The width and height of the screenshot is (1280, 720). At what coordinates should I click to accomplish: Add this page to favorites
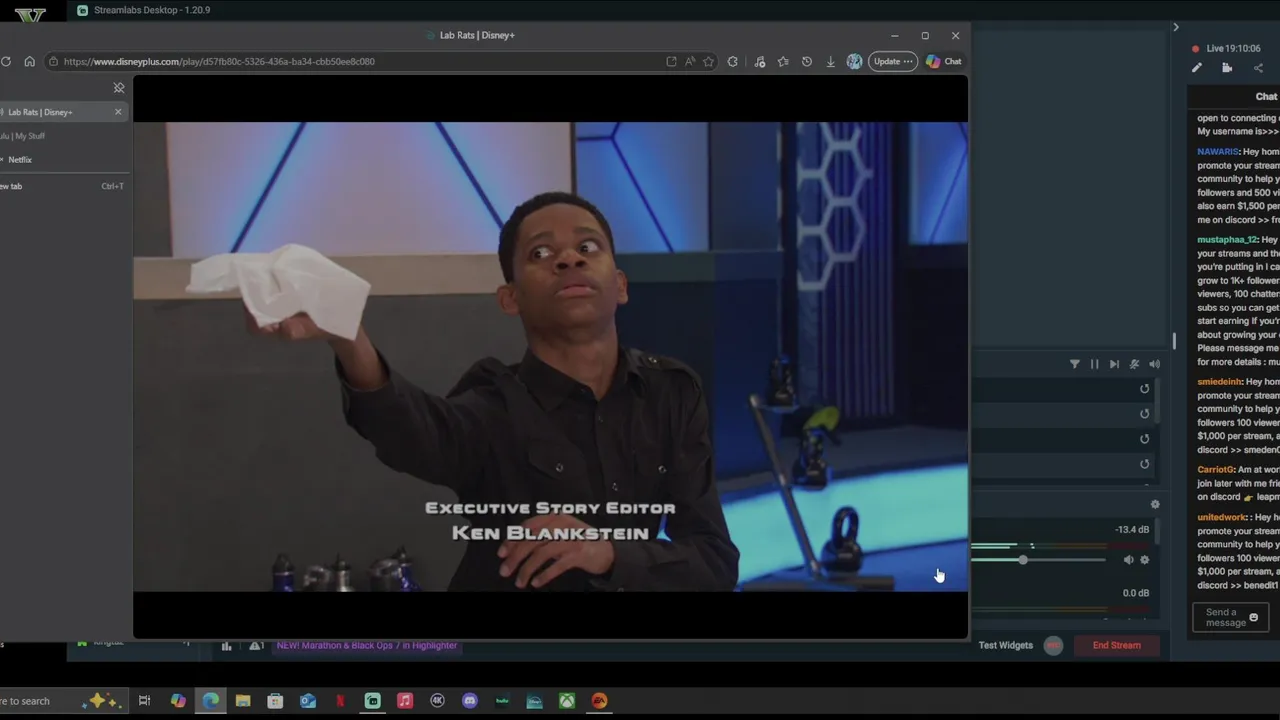coord(708,61)
